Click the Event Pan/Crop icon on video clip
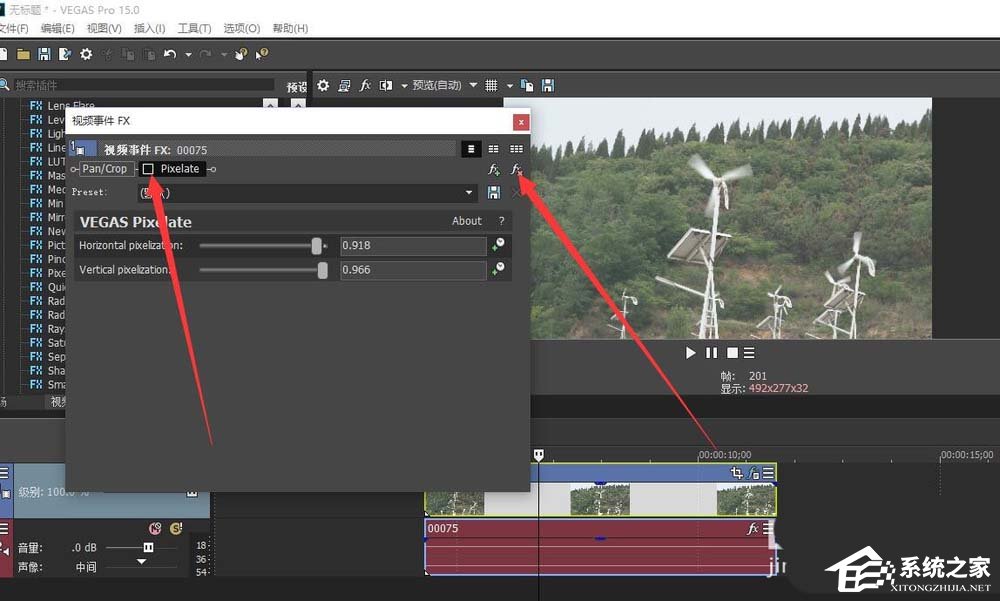Viewport: 1000px width, 601px height. tap(737, 473)
